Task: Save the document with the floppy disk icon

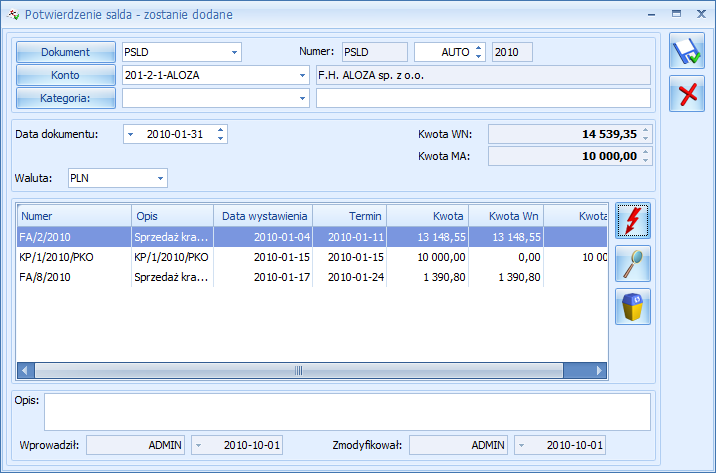Action: click(687, 51)
